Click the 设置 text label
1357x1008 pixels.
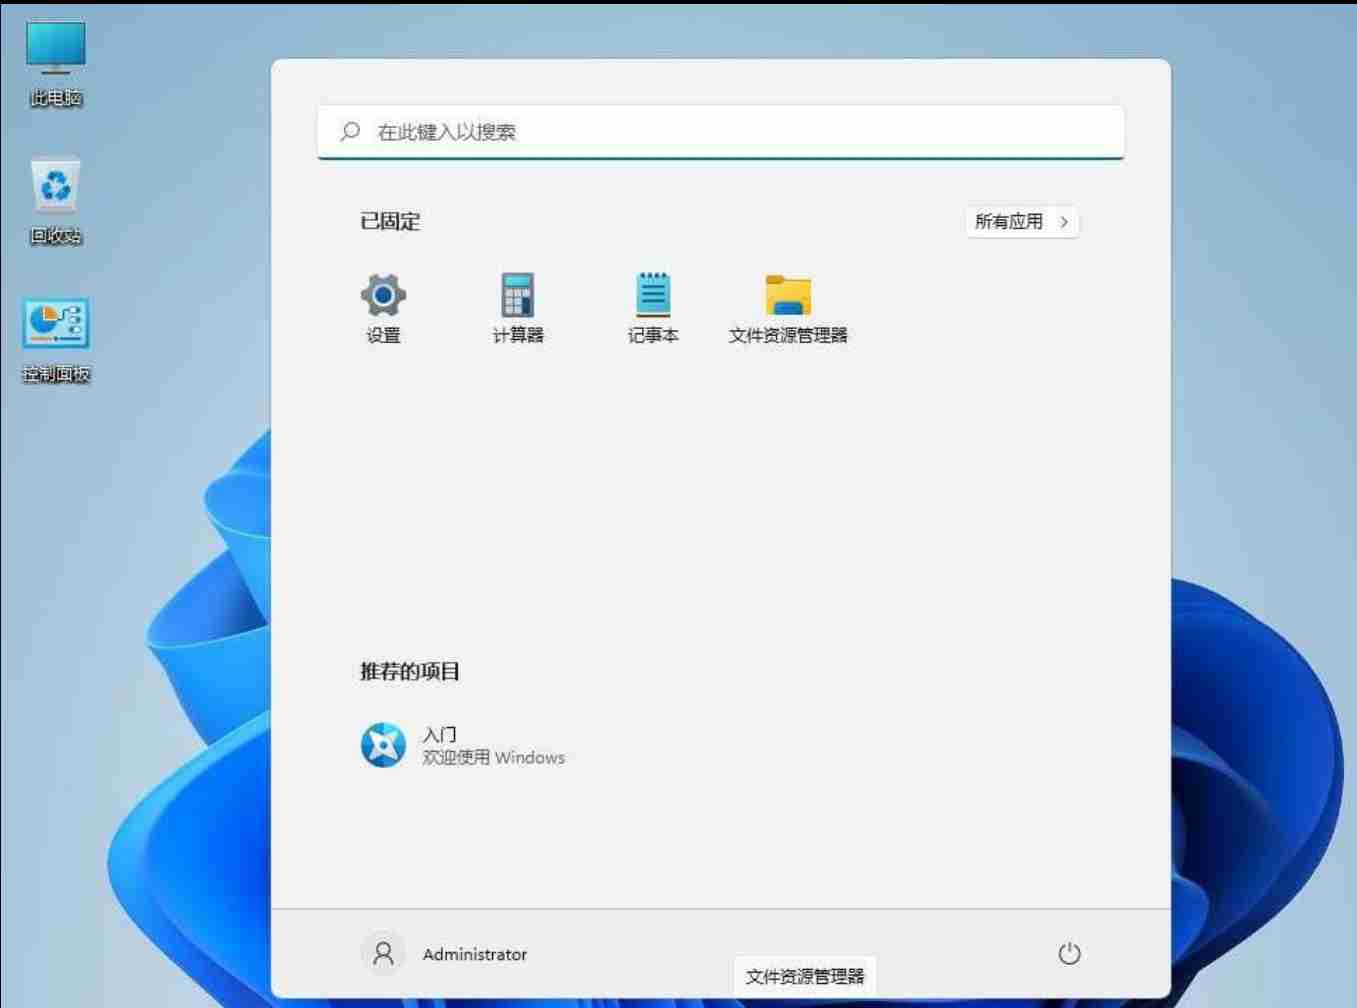pyautogui.click(x=383, y=336)
